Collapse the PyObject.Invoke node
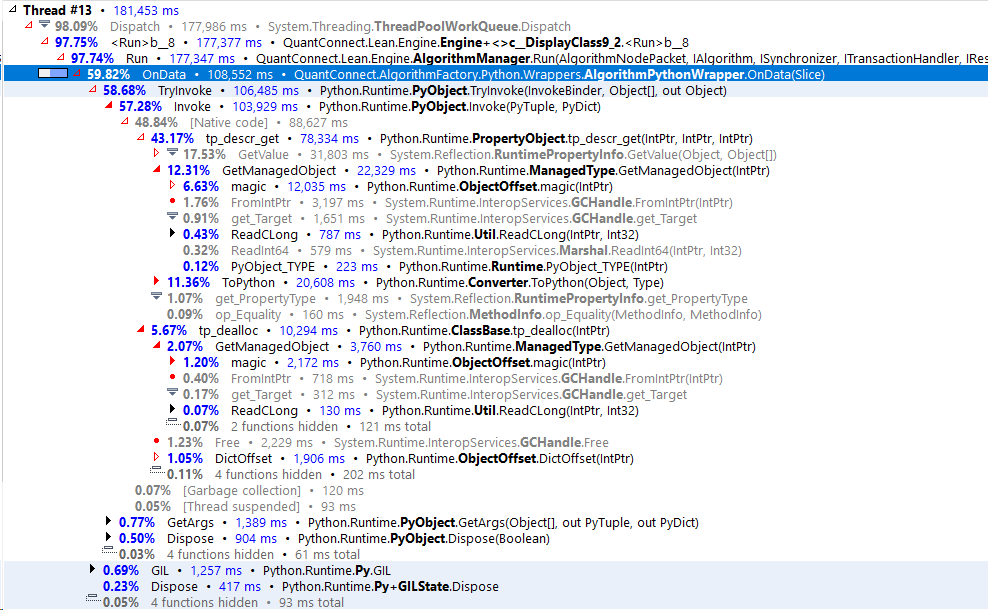This screenshot has height=610, width=988. point(109,105)
